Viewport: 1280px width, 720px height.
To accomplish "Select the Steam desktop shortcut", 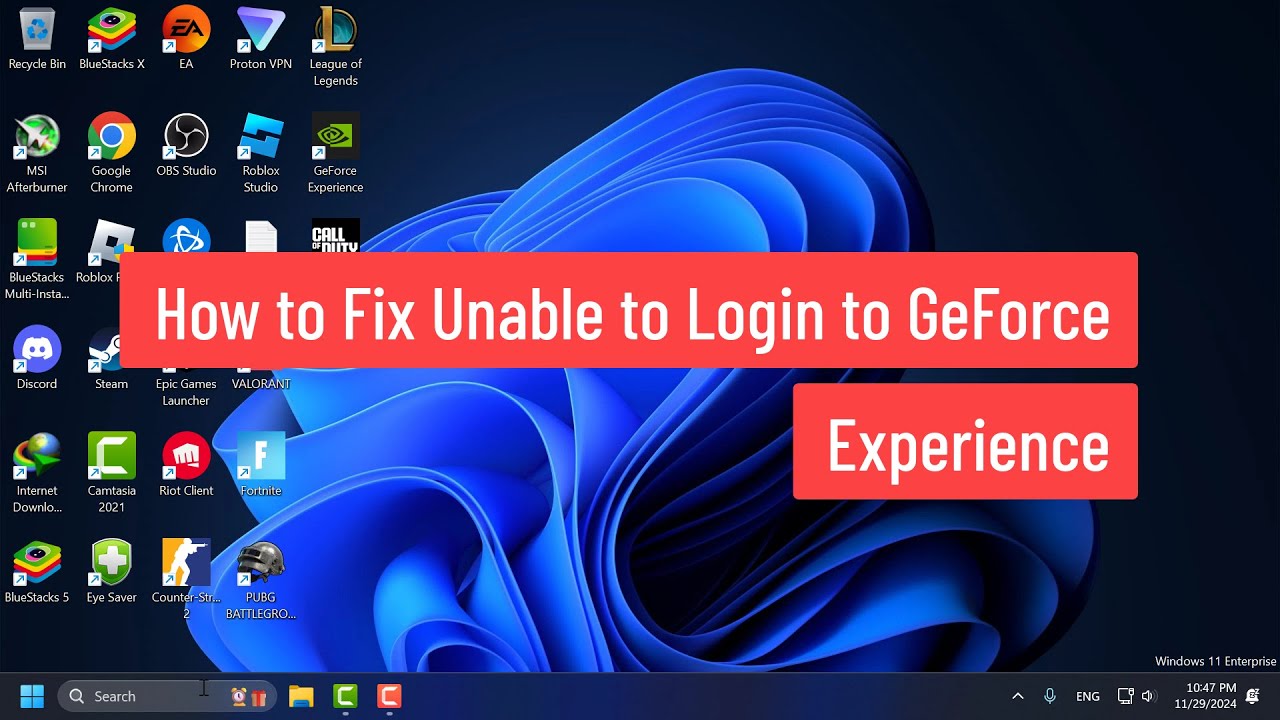I will coord(112,358).
